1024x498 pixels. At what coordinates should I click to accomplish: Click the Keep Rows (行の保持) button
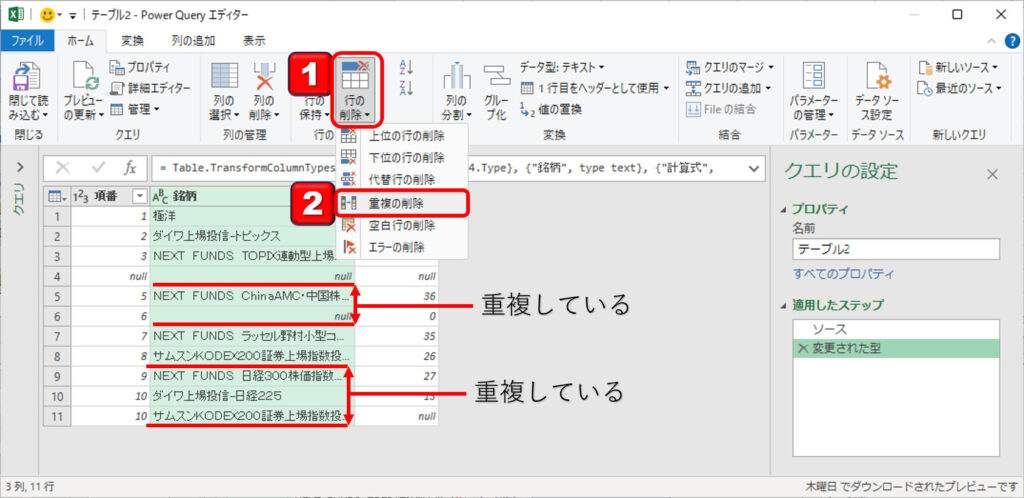click(314, 91)
